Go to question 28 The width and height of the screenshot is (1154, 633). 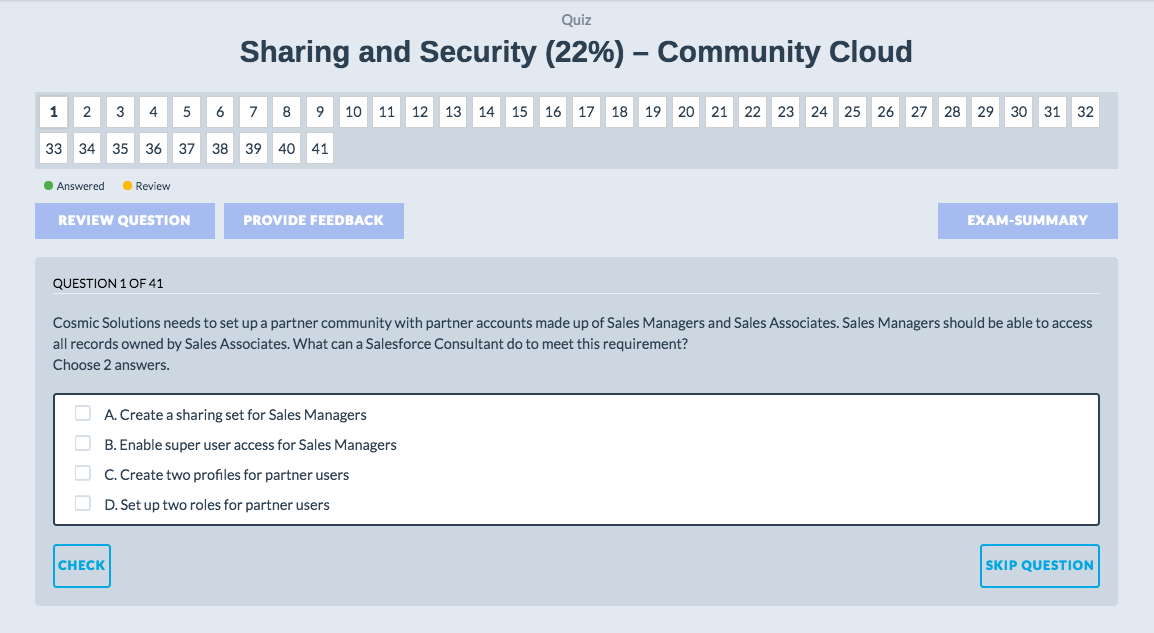coord(952,112)
